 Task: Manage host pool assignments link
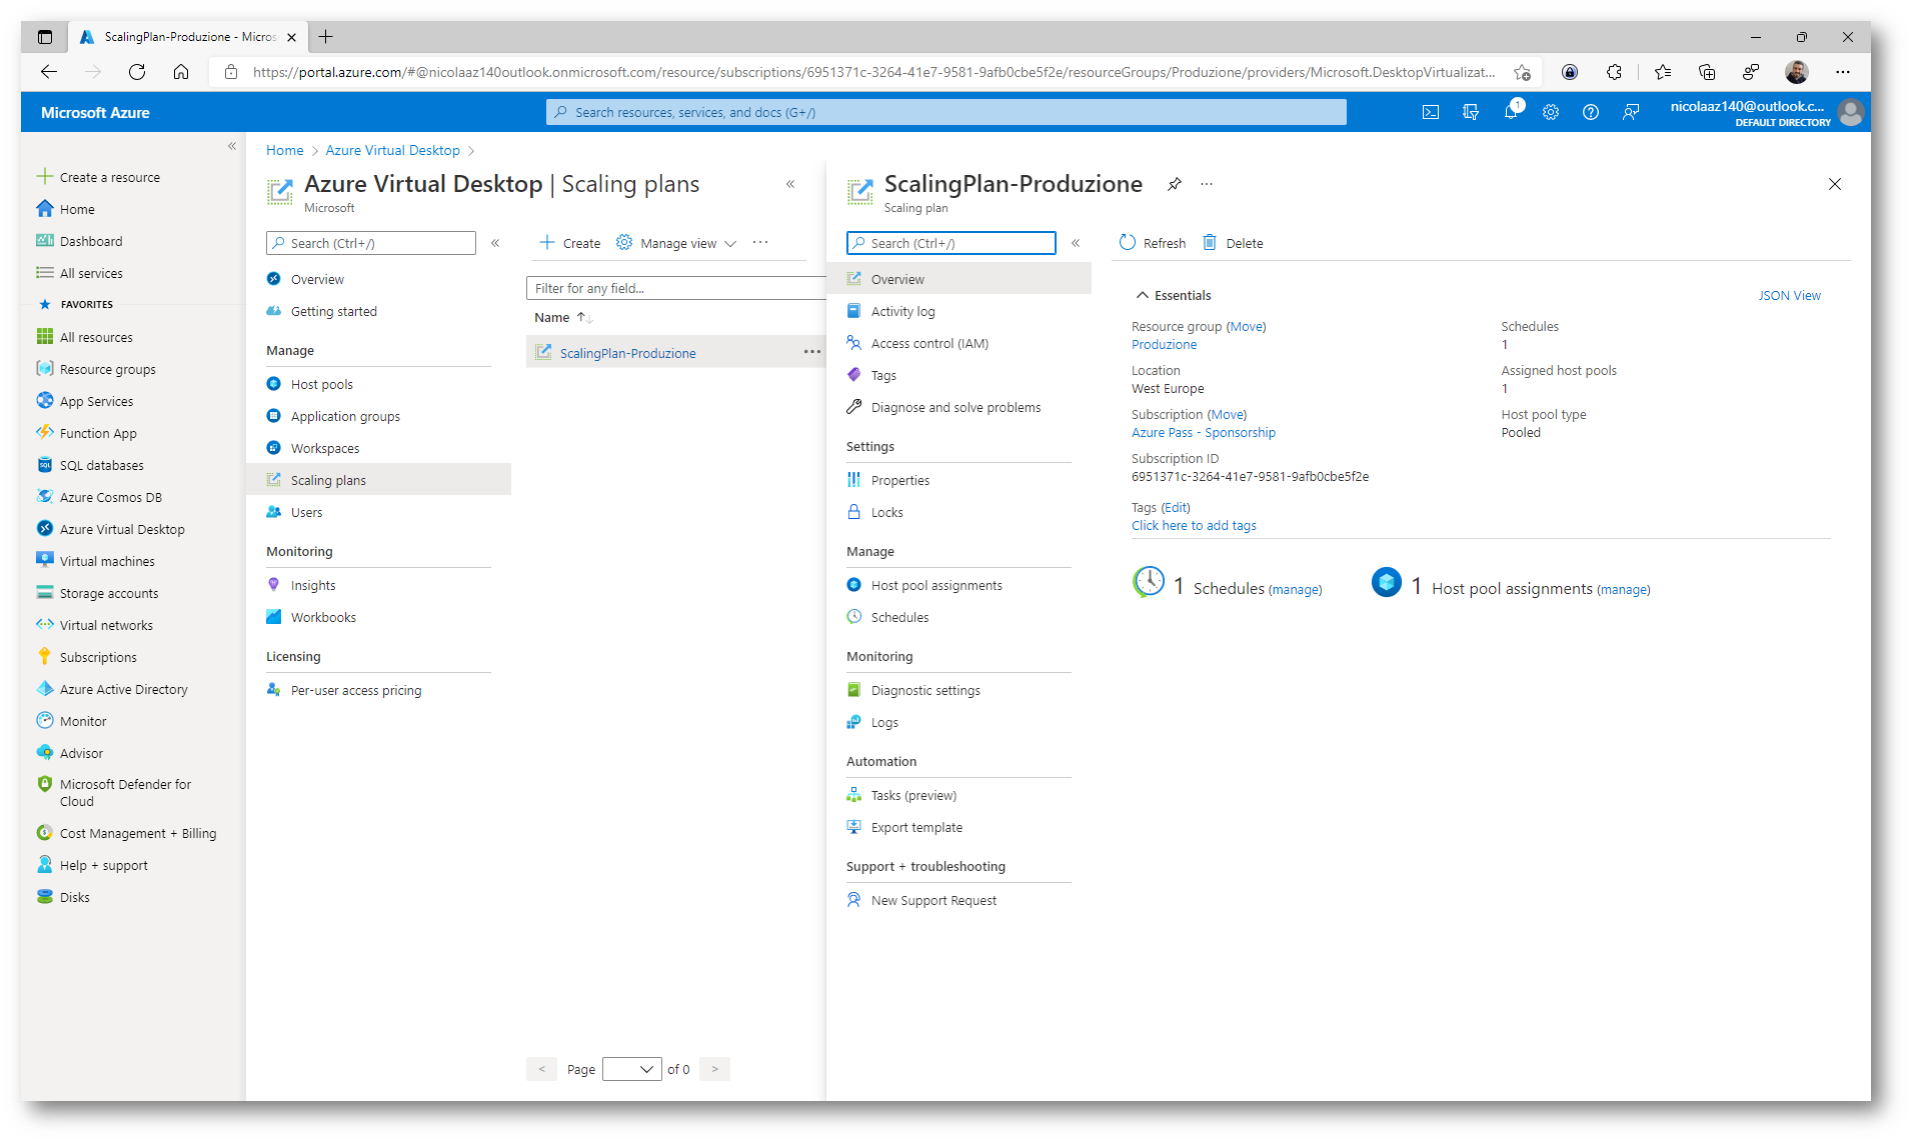[x=1623, y=590]
